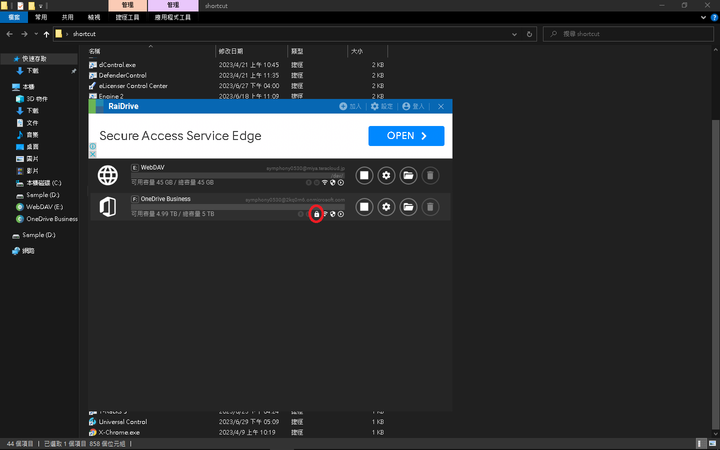720x450 pixels.
Task: Click the E: drive letter badge
Action: pyautogui.click(x=135, y=168)
